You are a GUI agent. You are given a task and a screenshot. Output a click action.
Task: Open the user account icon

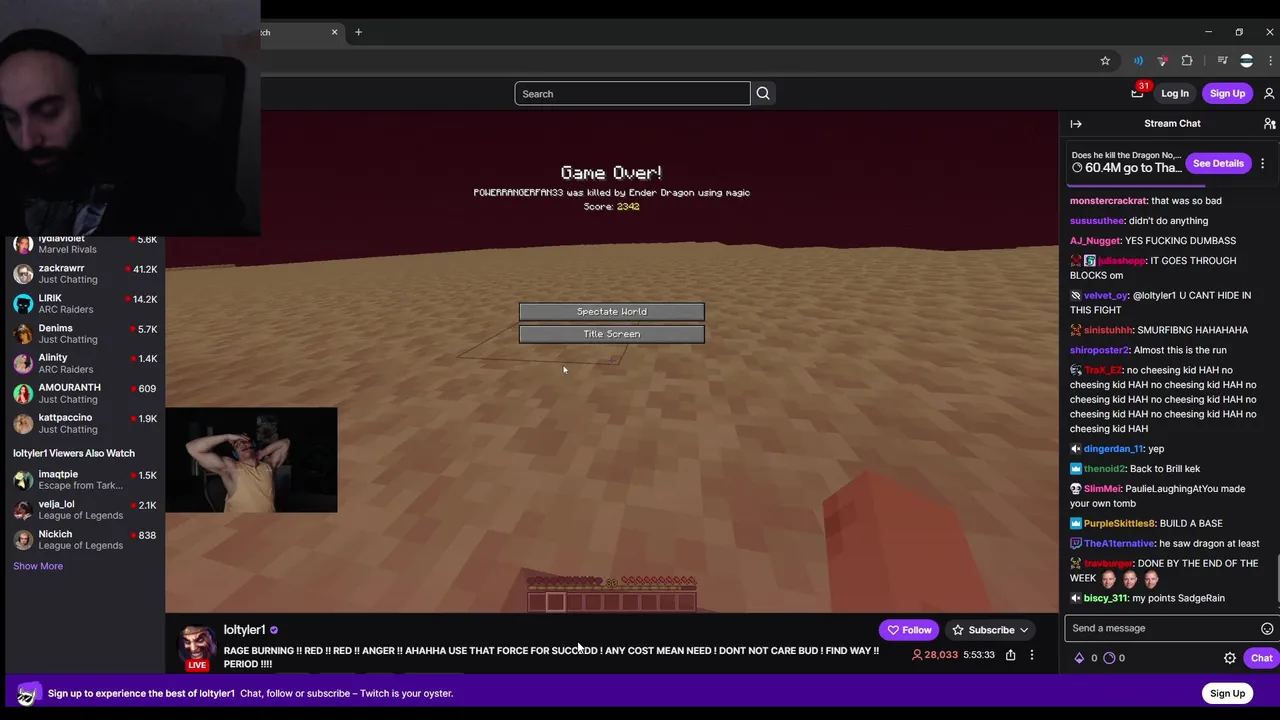click(1269, 94)
